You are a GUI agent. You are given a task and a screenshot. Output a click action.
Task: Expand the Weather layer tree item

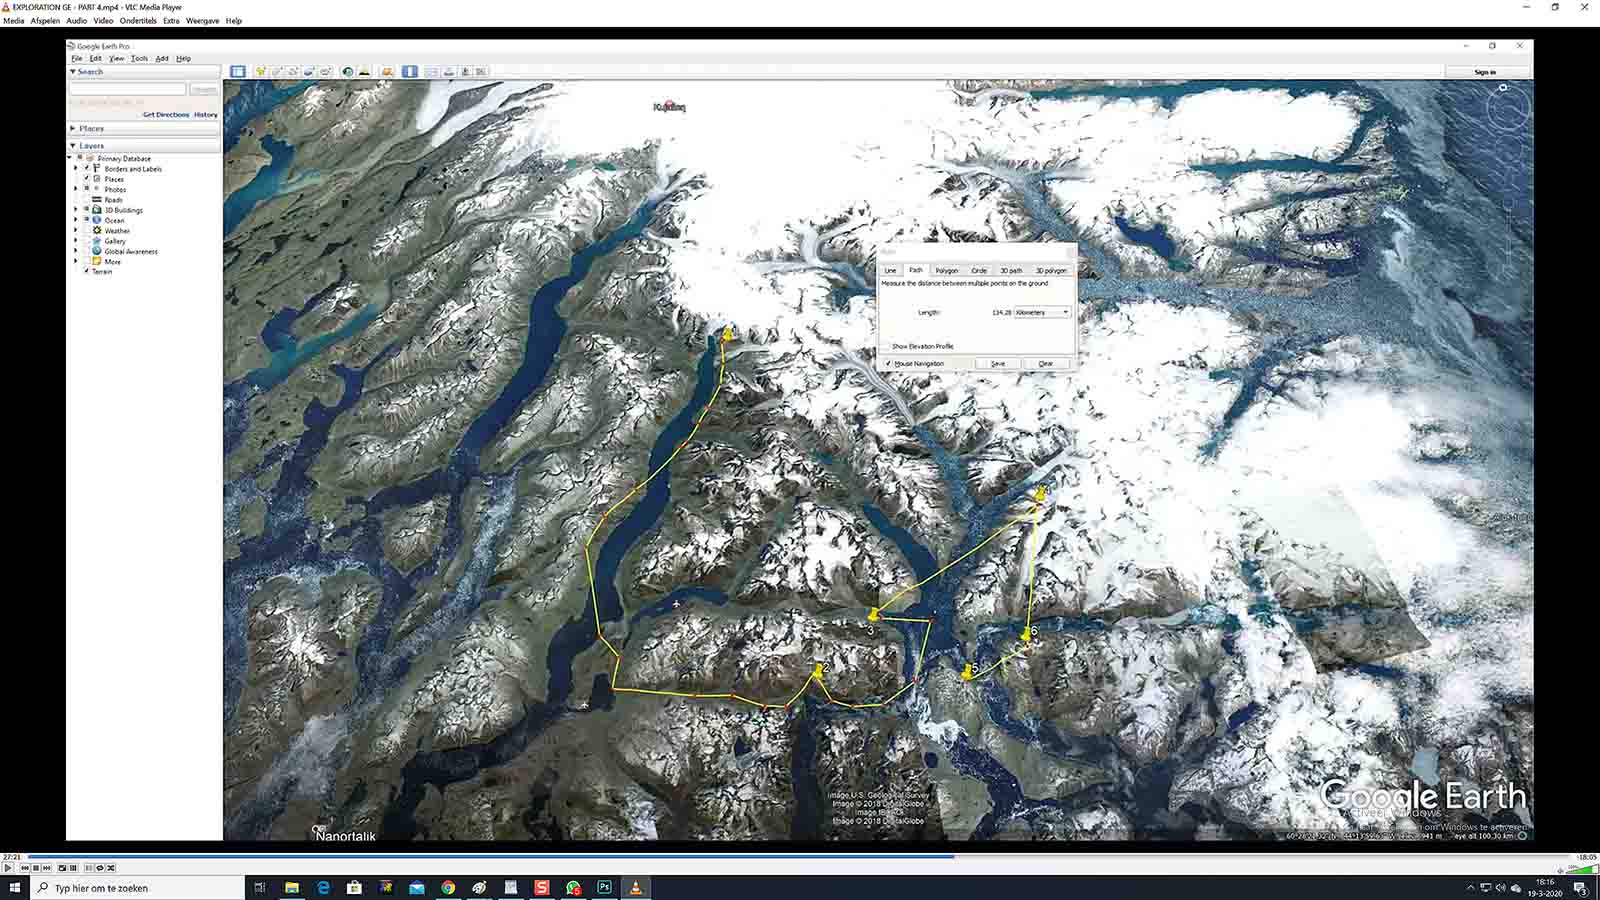pyautogui.click(x=76, y=231)
